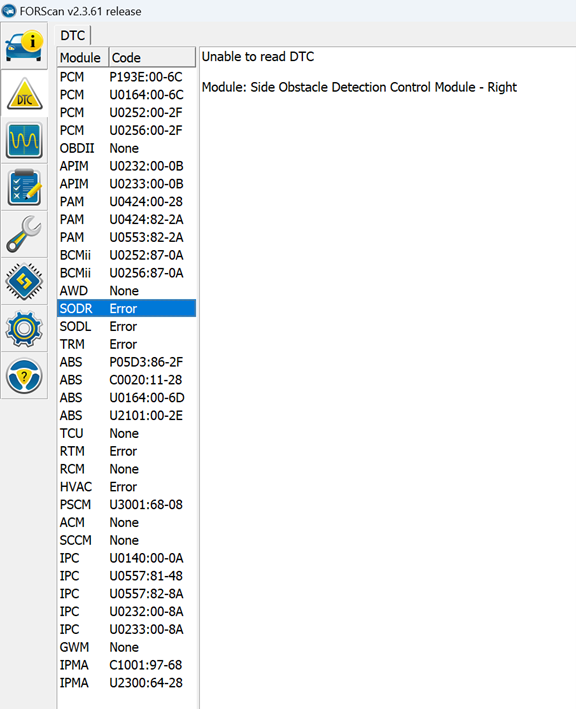Select the highlighted SODR Error row
576x709 pixels.
click(x=127, y=308)
